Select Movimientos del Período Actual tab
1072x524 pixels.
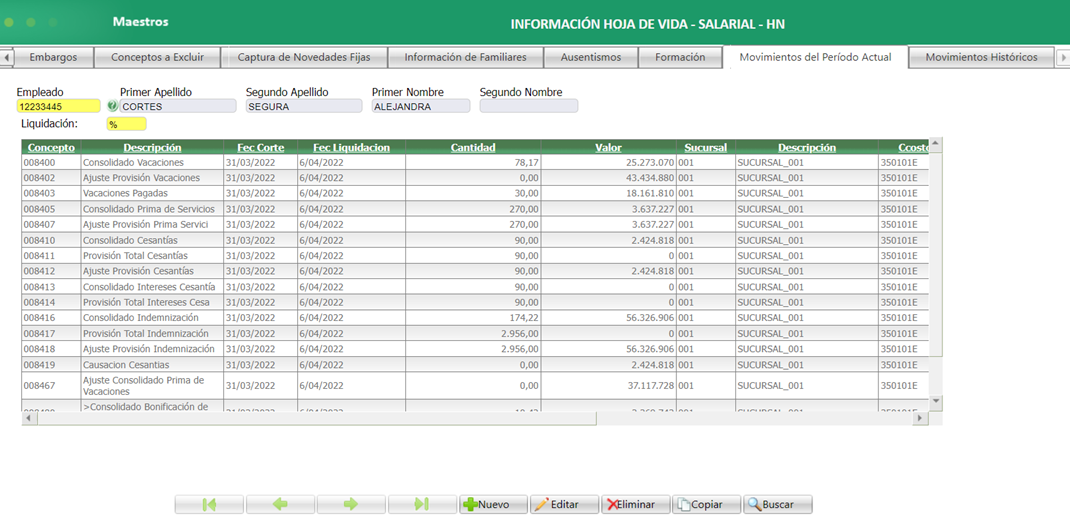(816, 57)
